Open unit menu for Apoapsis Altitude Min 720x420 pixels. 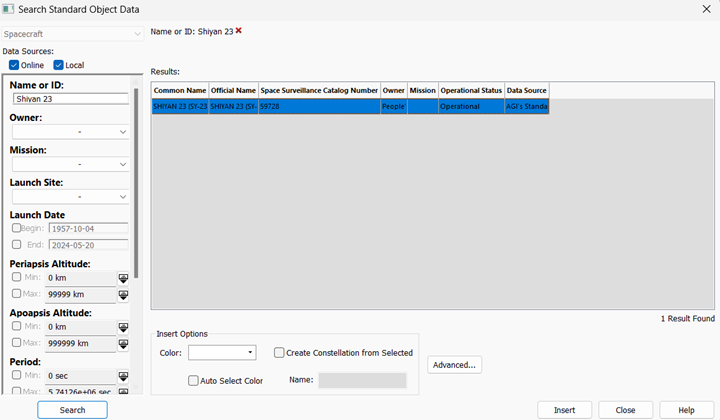pos(123,327)
